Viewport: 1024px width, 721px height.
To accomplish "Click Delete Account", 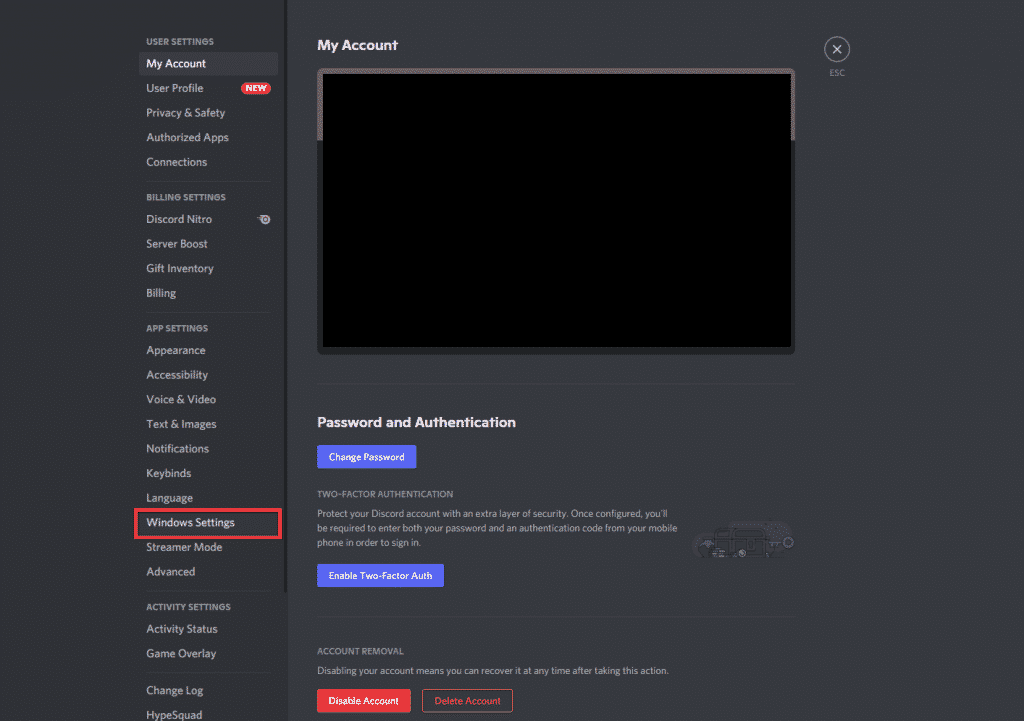I will point(467,700).
